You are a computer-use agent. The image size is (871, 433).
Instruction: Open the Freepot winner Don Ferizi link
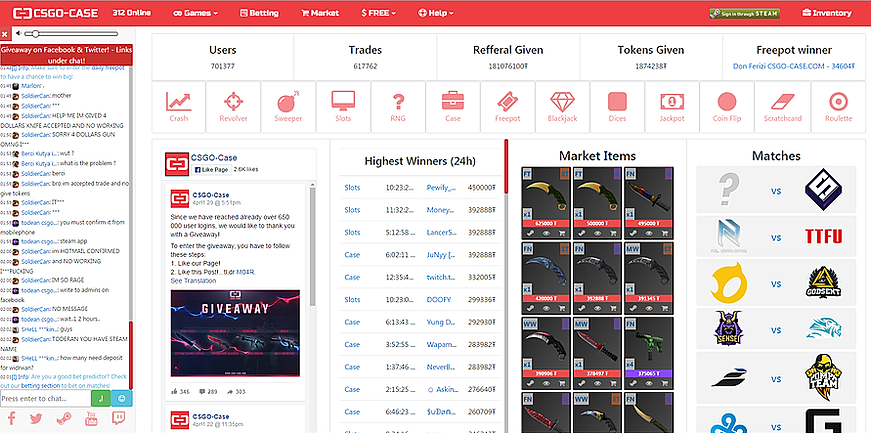point(794,66)
